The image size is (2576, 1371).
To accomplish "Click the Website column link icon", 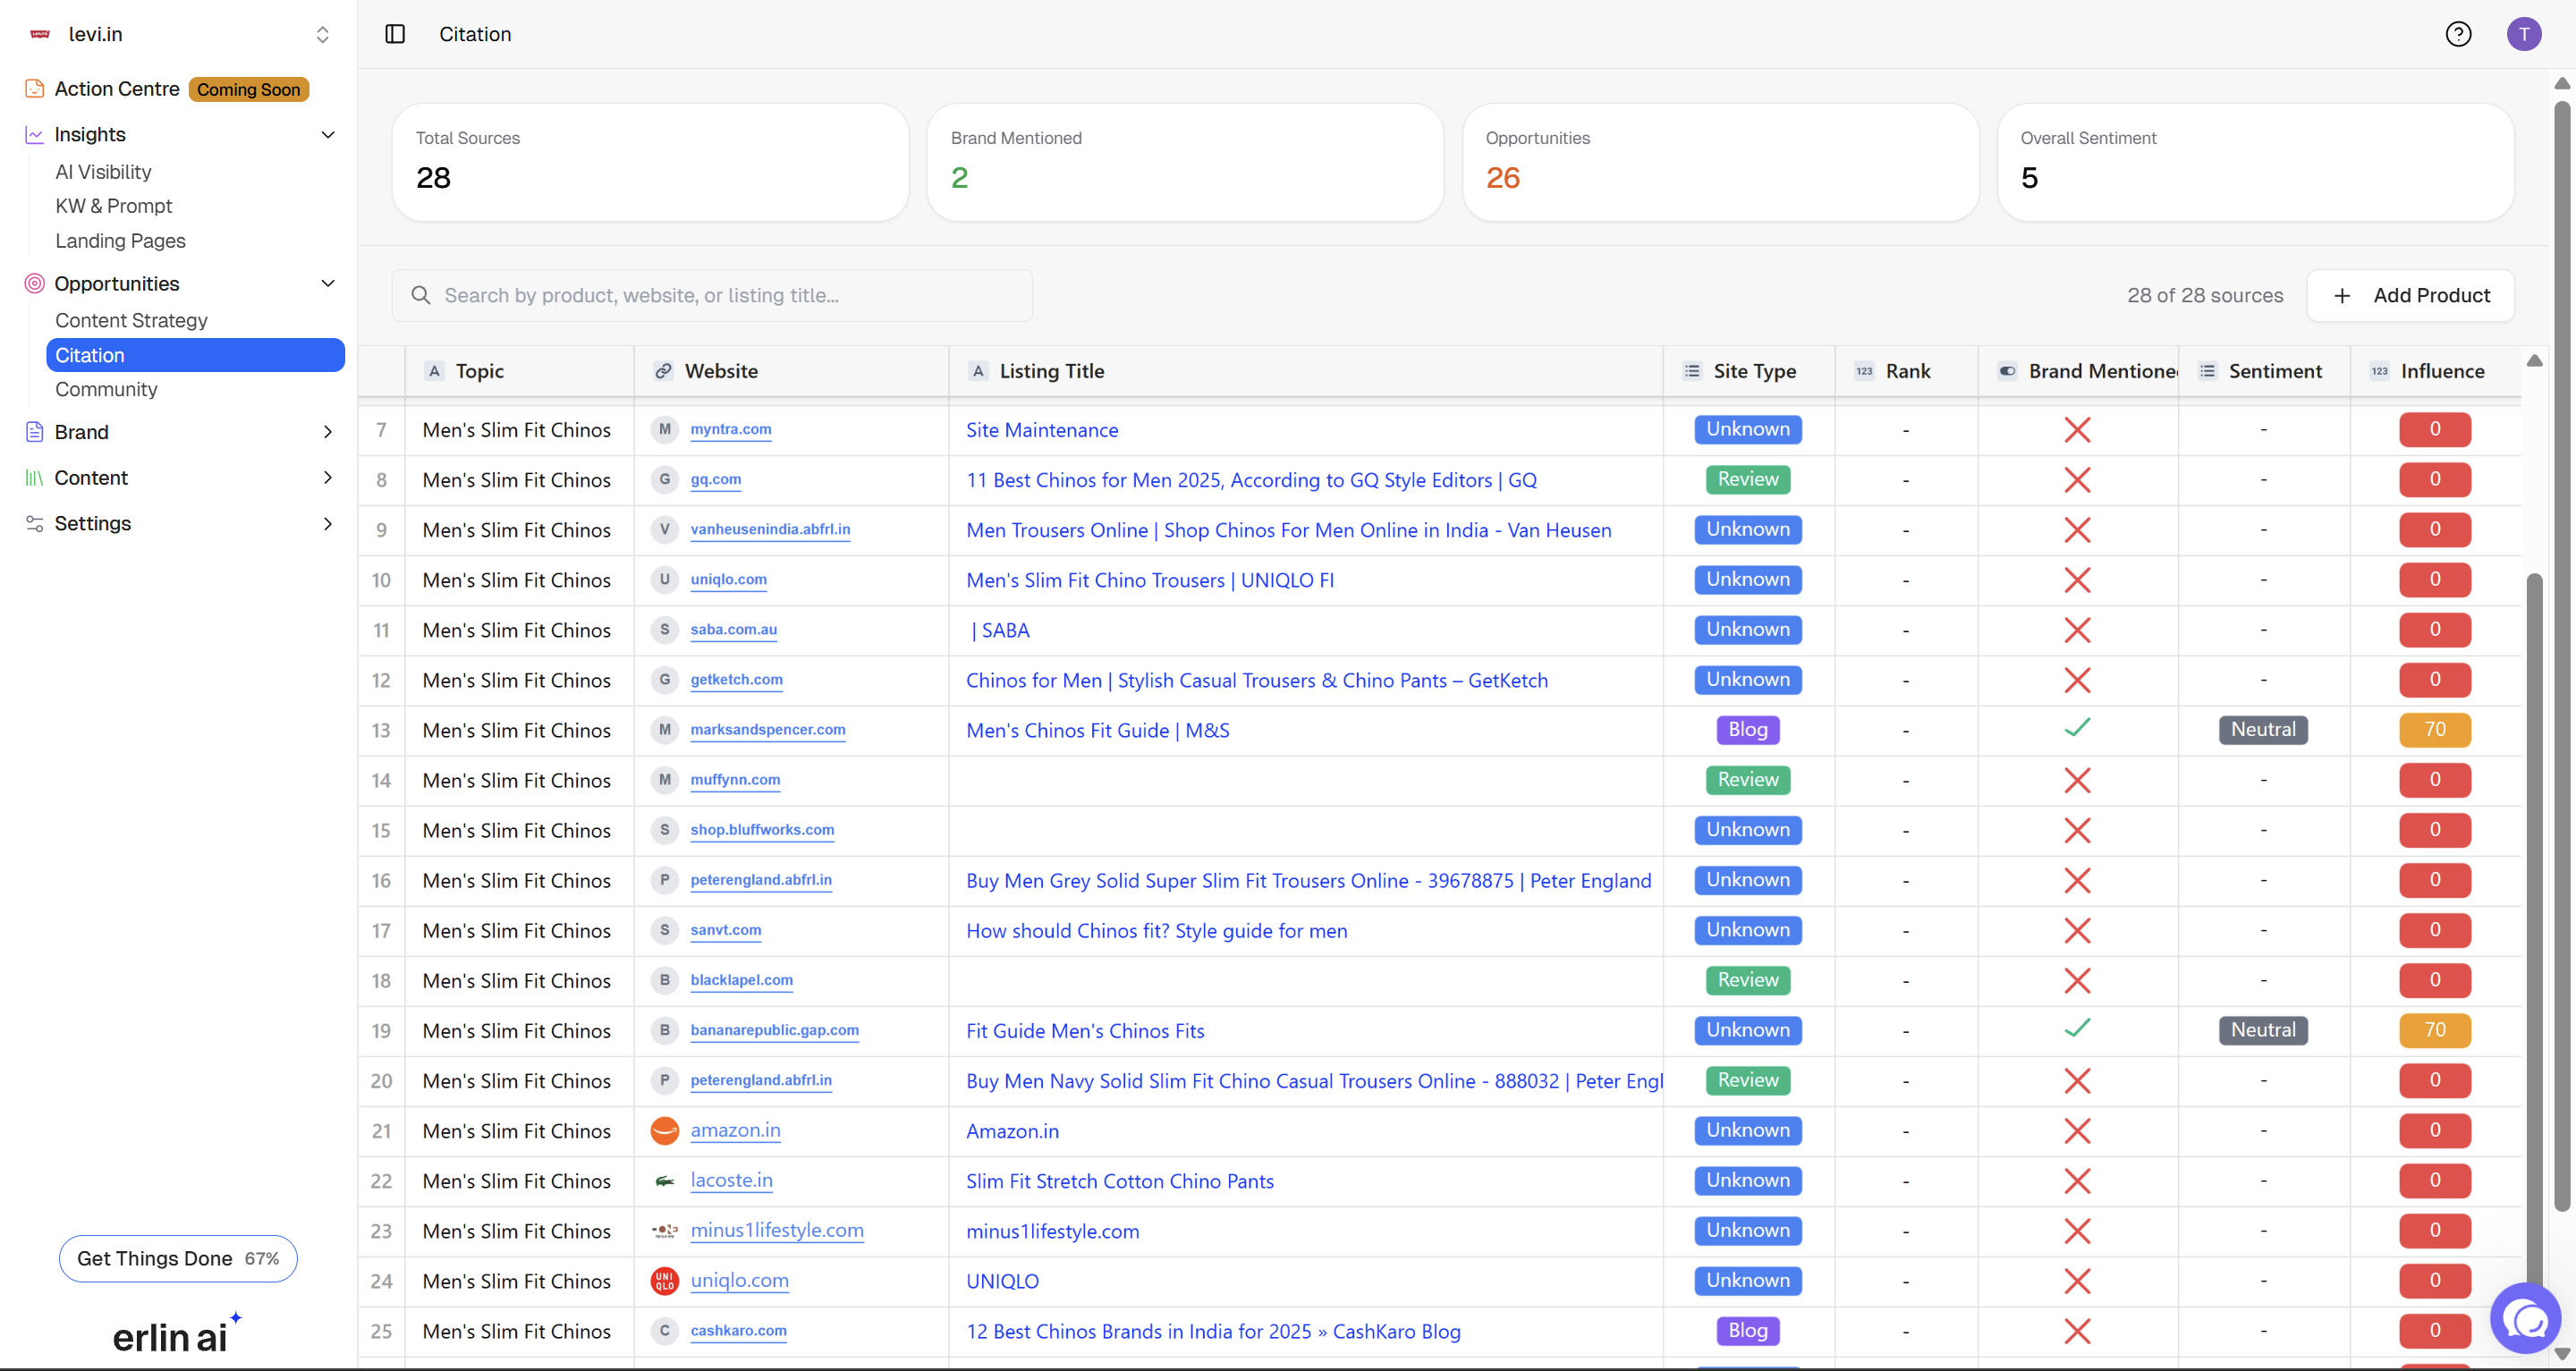I will pyautogui.click(x=663, y=371).
